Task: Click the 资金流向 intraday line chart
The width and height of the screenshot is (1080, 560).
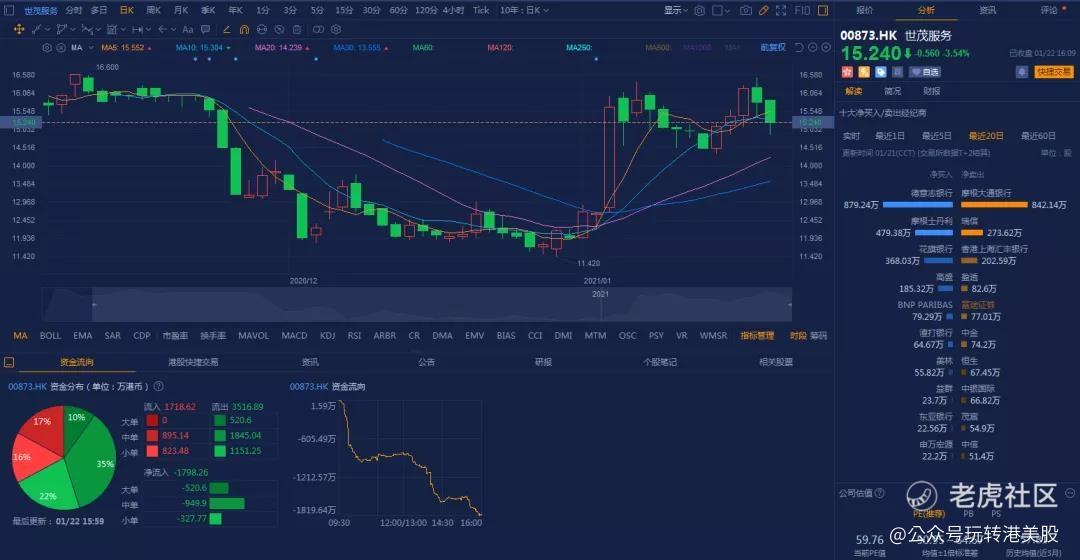Action: tap(411, 458)
